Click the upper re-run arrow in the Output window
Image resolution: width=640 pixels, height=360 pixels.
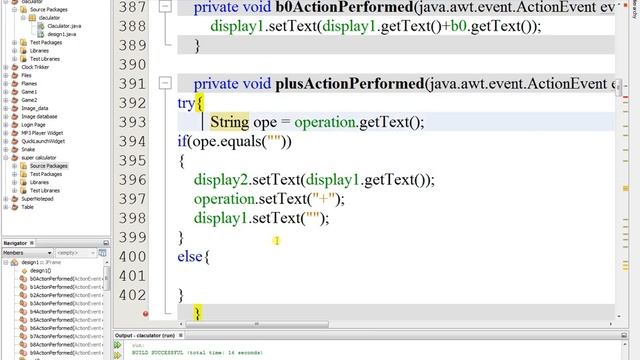118,345
